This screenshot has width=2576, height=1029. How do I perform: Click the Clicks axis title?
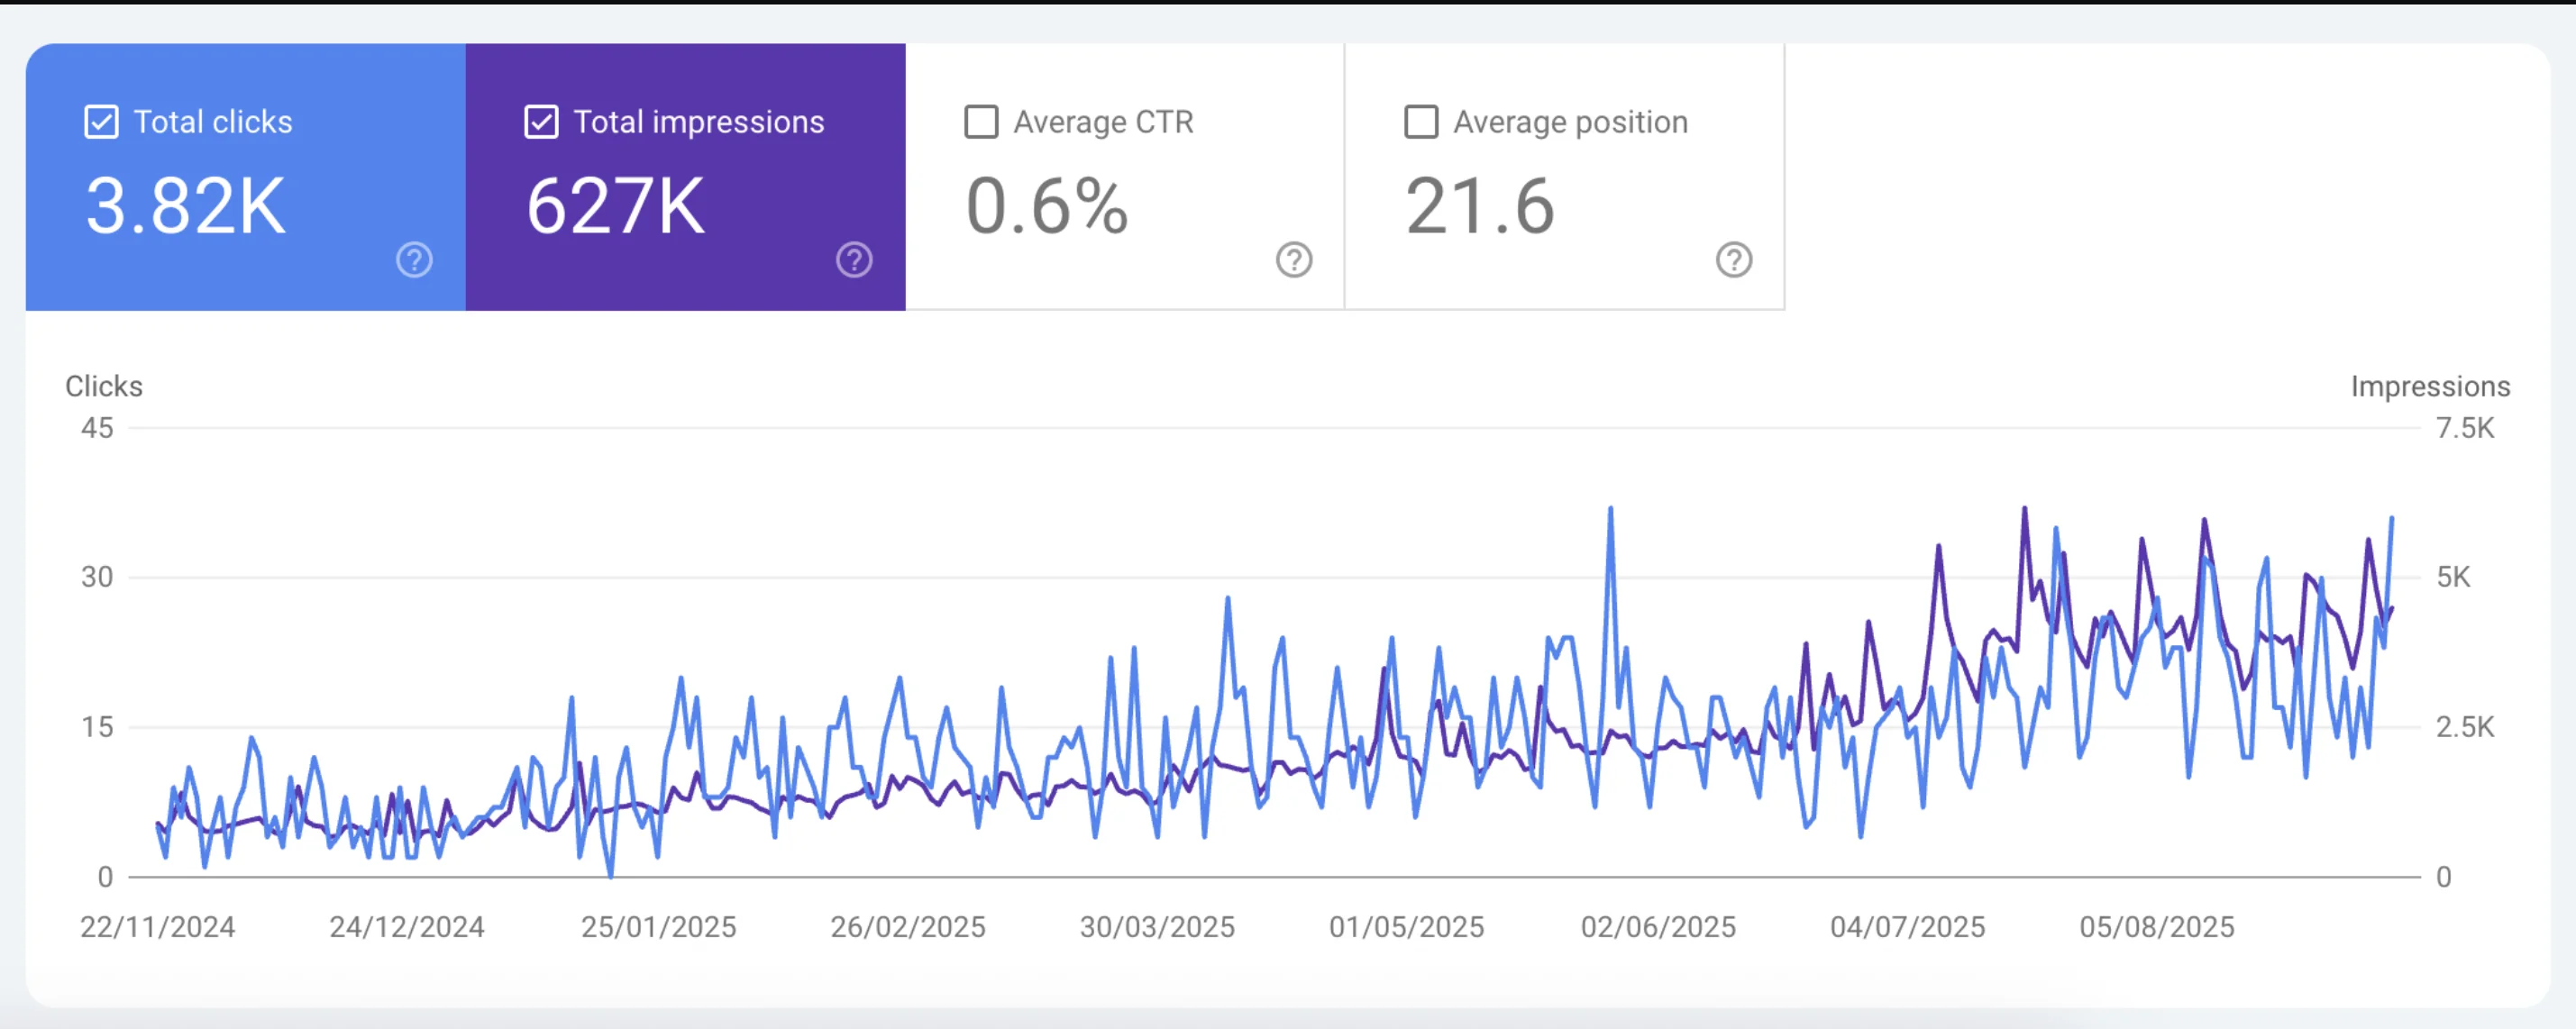coord(104,386)
